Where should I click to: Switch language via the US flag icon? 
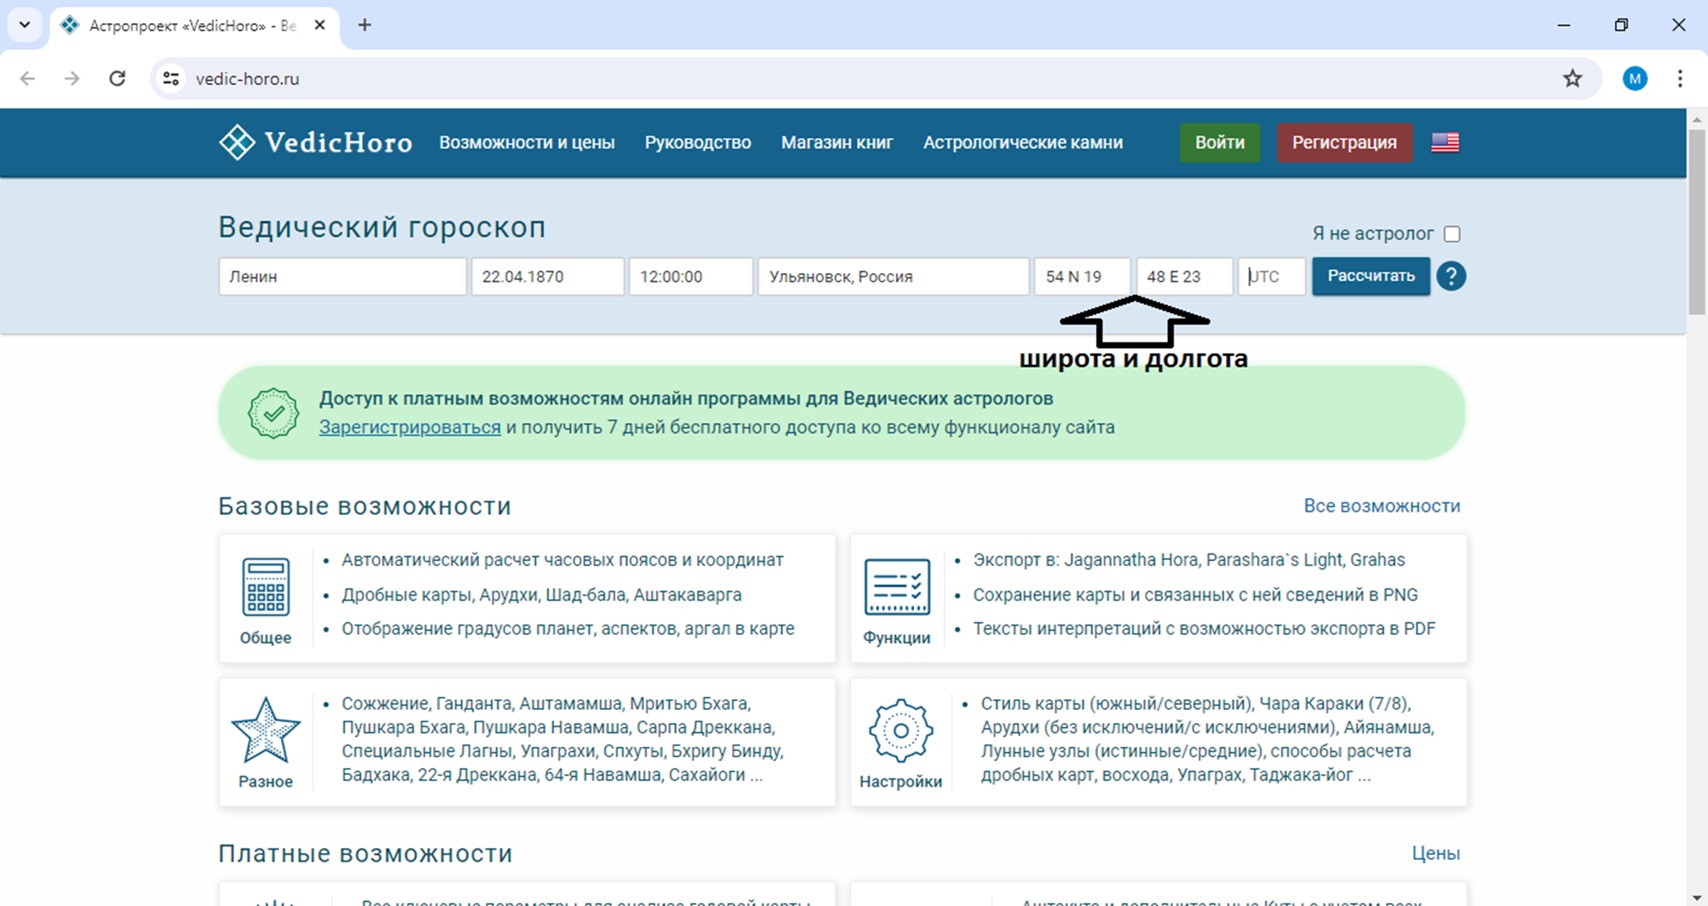1445,143
